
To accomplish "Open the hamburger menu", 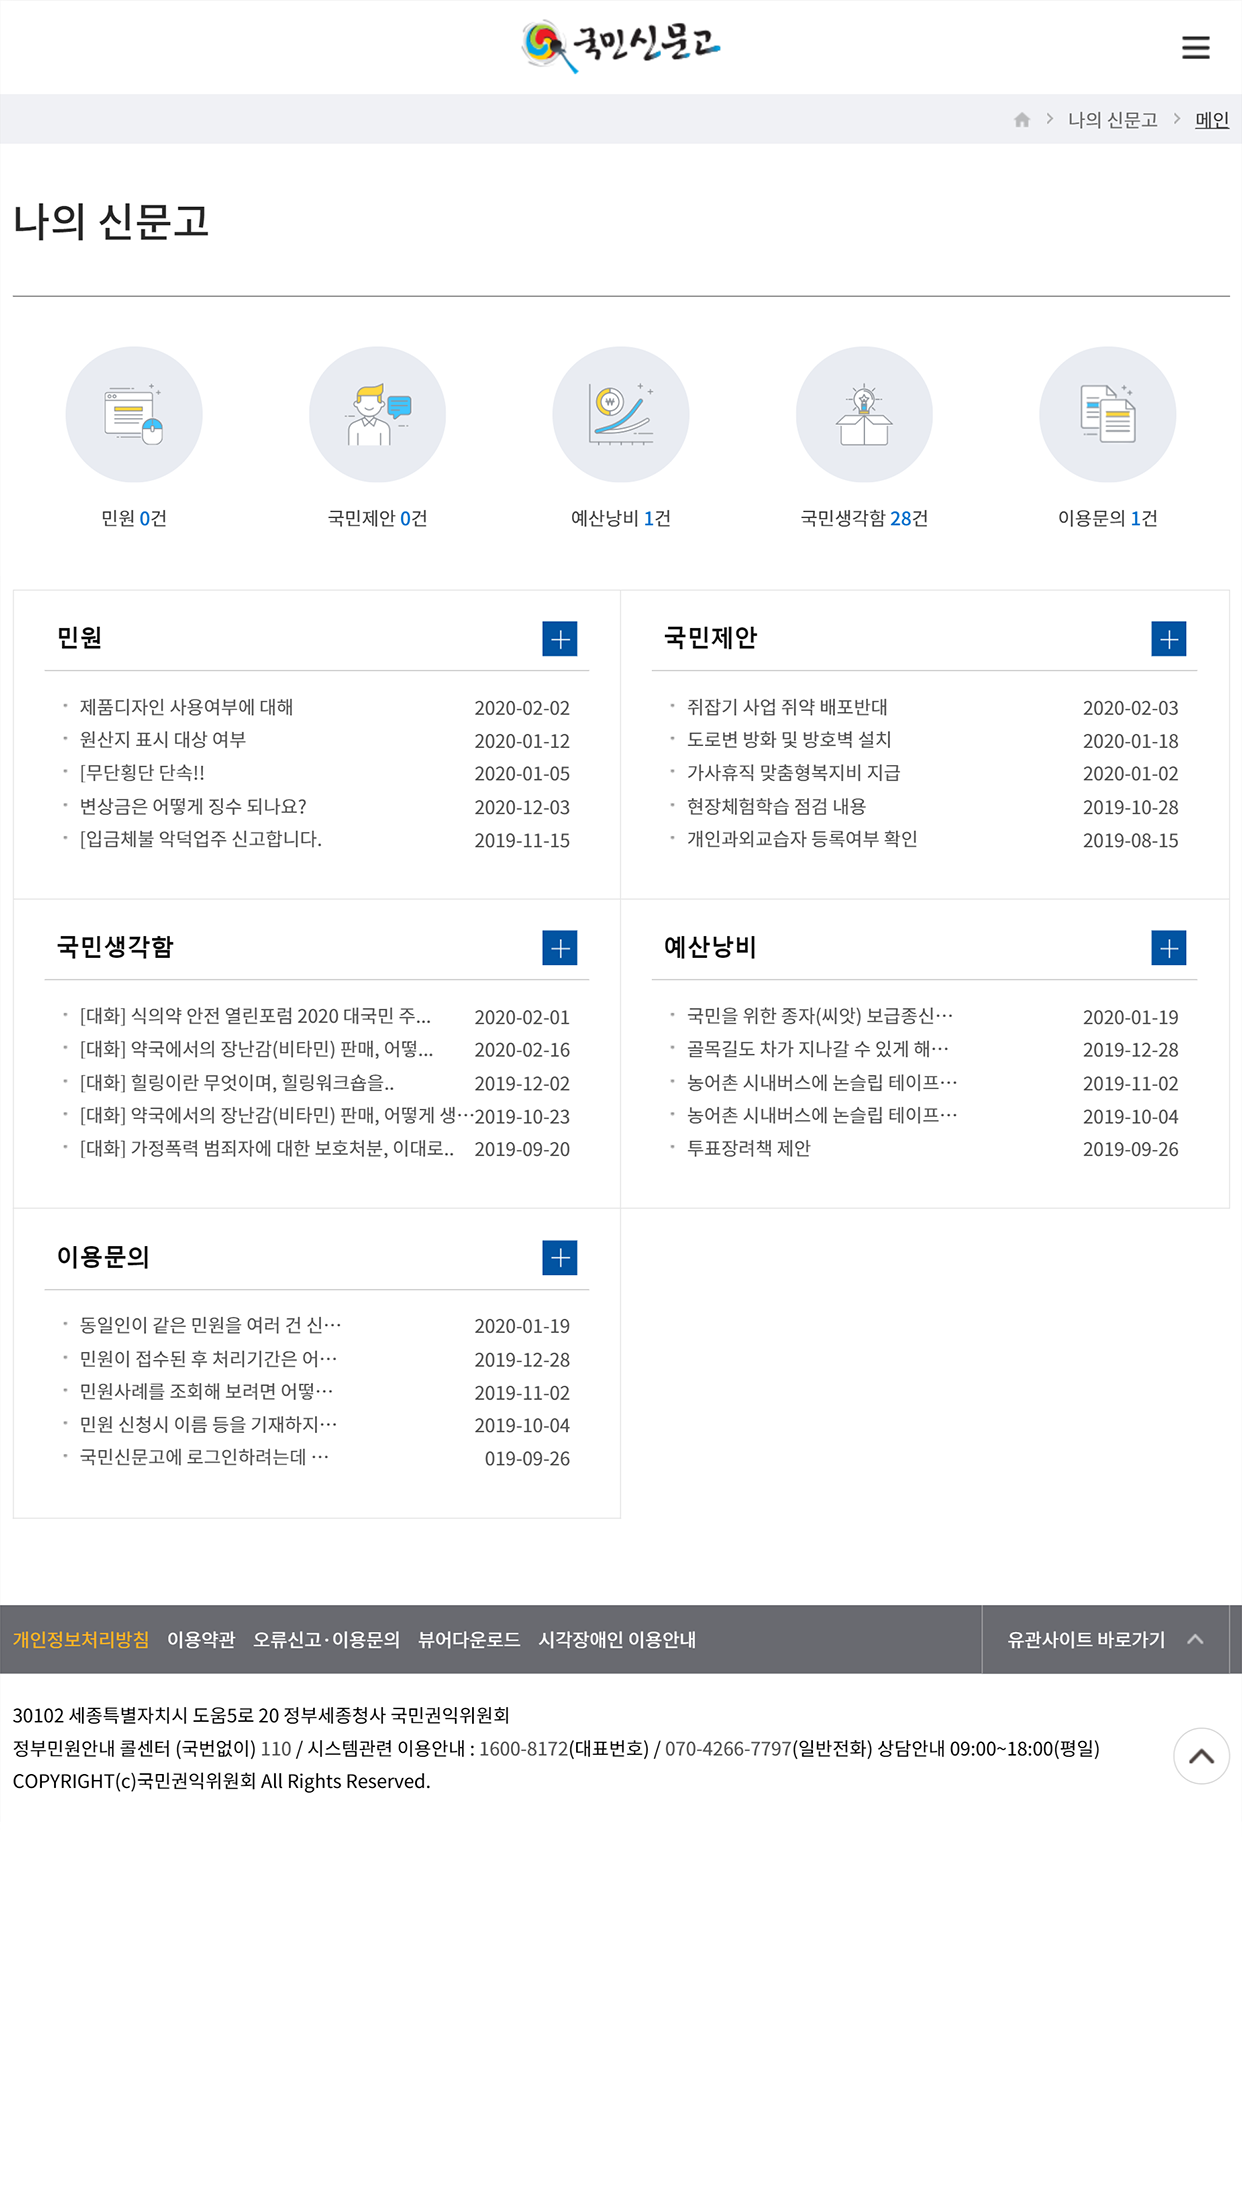I will (x=1195, y=47).
